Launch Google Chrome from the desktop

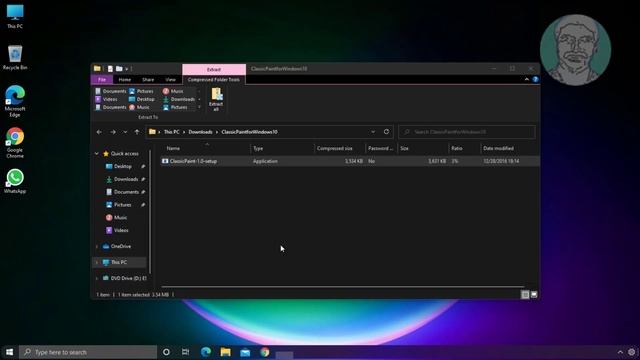(x=15, y=142)
